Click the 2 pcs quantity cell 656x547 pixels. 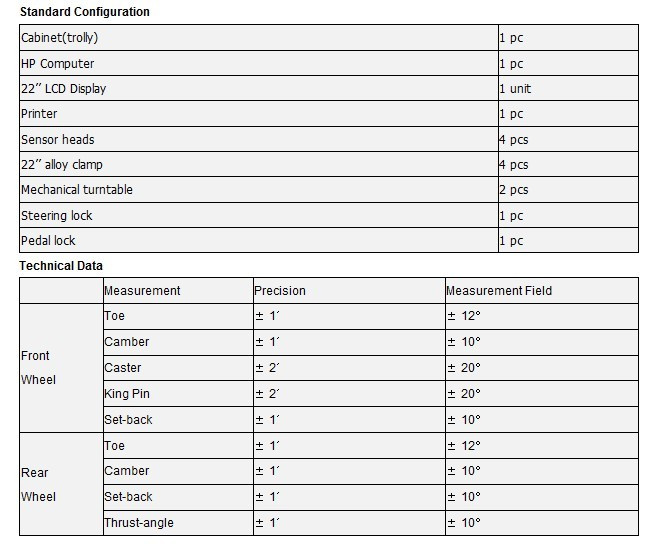click(569, 190)
